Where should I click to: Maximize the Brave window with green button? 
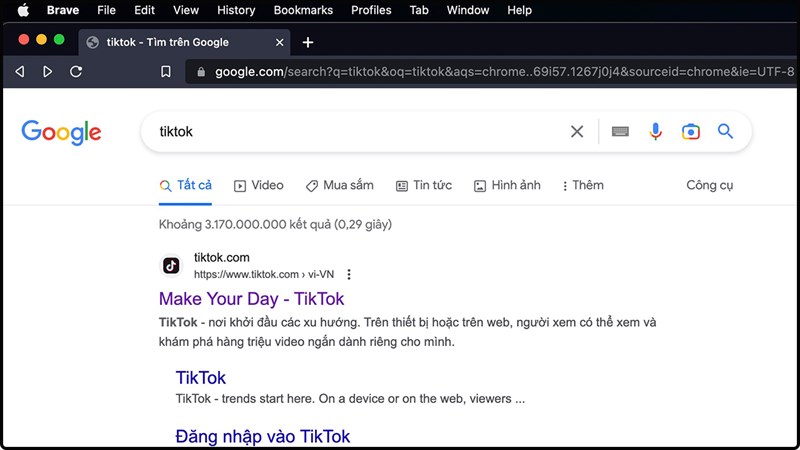(x=59, y=40)
